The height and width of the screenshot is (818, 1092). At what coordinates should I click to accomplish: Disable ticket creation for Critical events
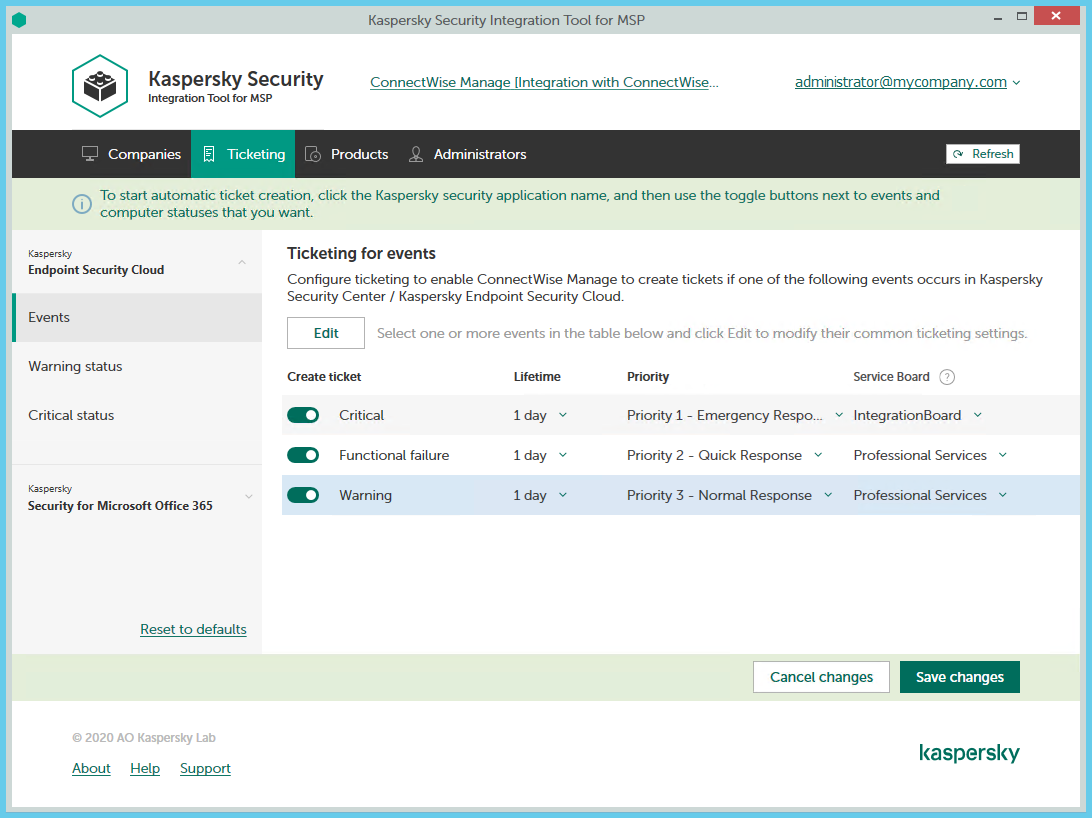(303, 415)
